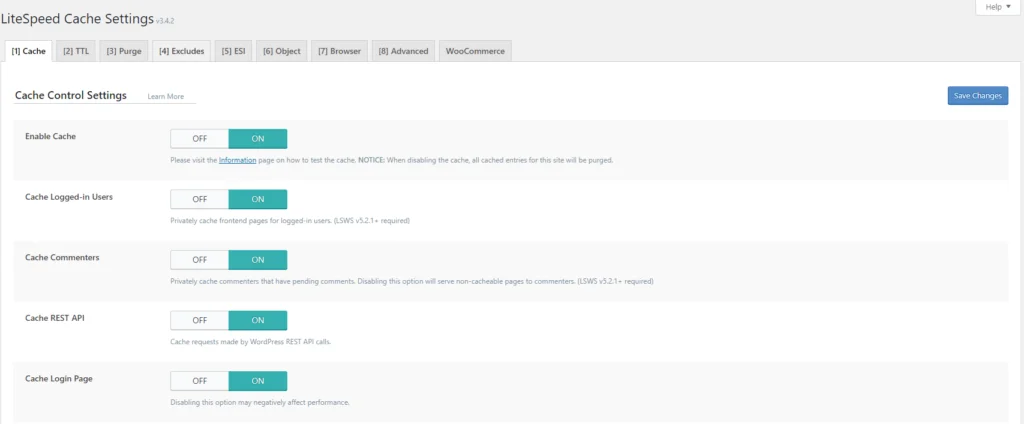Click the Enable Cache label
The height and width of the screenshot is (424, 1024).
click(x=50, y=137)
